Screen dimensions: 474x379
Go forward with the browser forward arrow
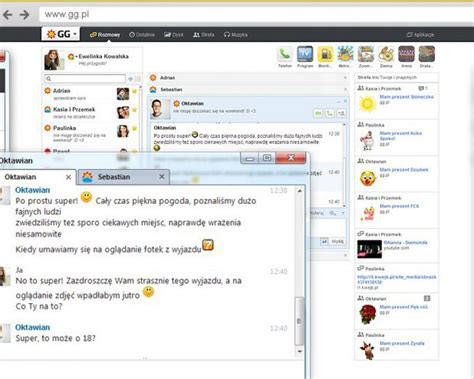coord(24,15)
